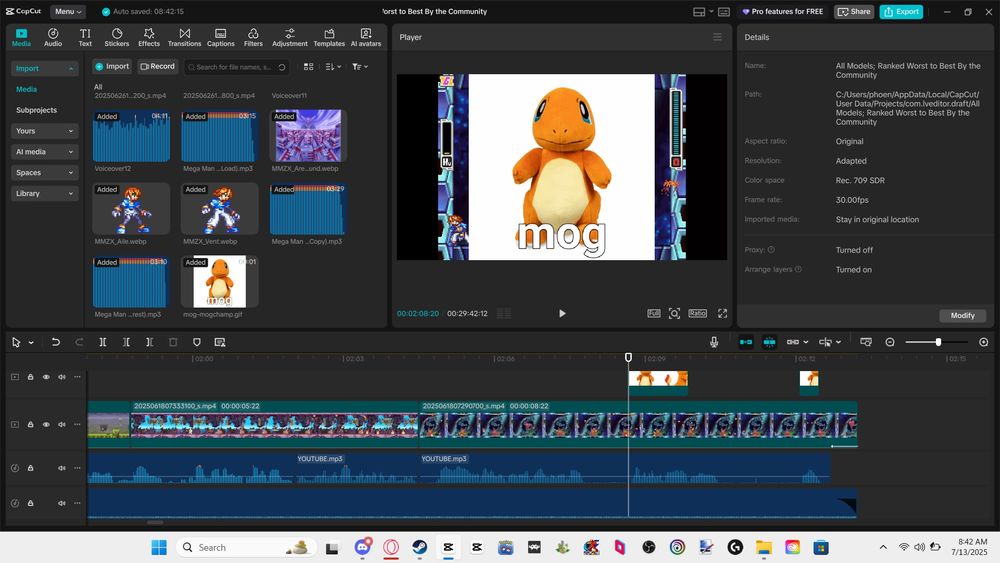Switch to the Effects tab

tap(149, 37)
